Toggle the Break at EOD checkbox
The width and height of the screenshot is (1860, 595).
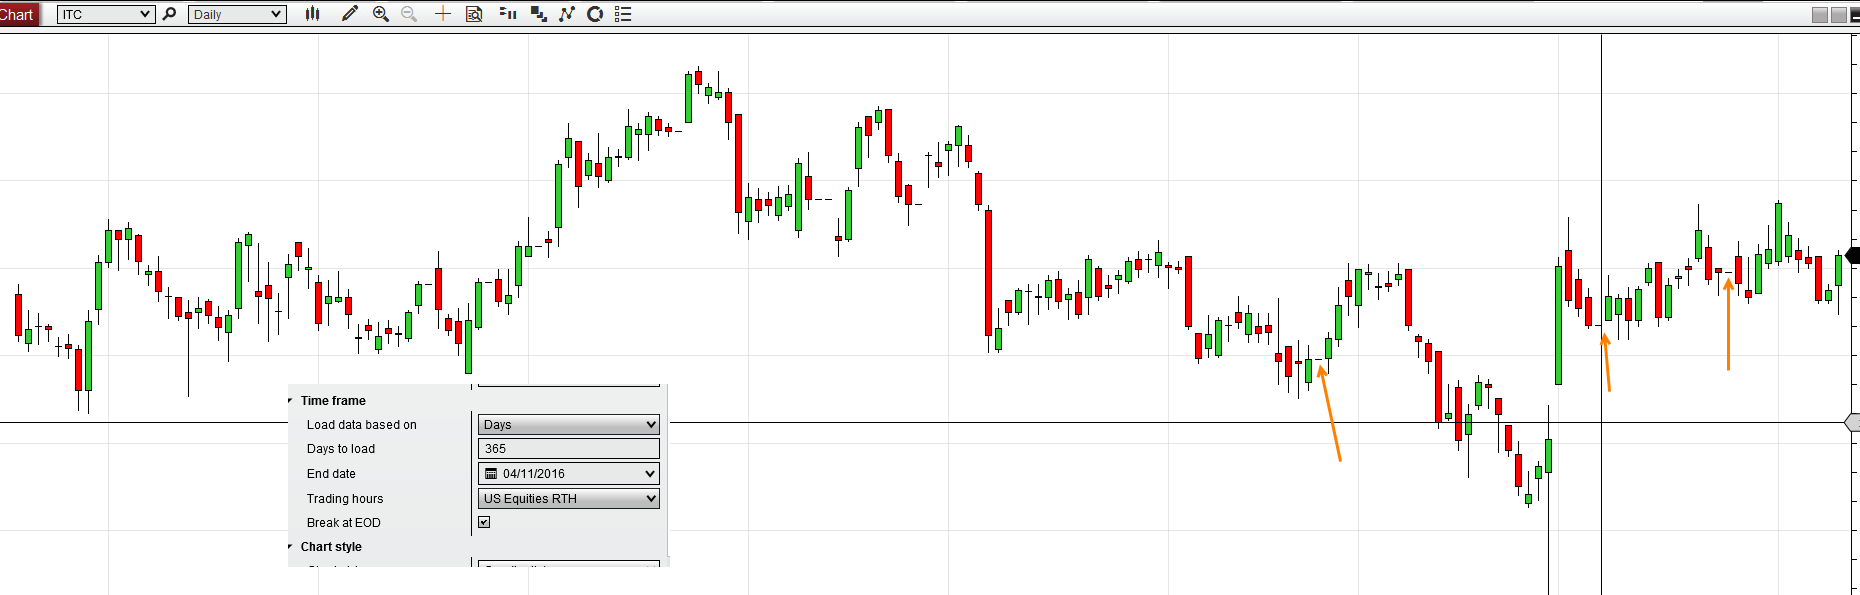[x=484, y=522]
